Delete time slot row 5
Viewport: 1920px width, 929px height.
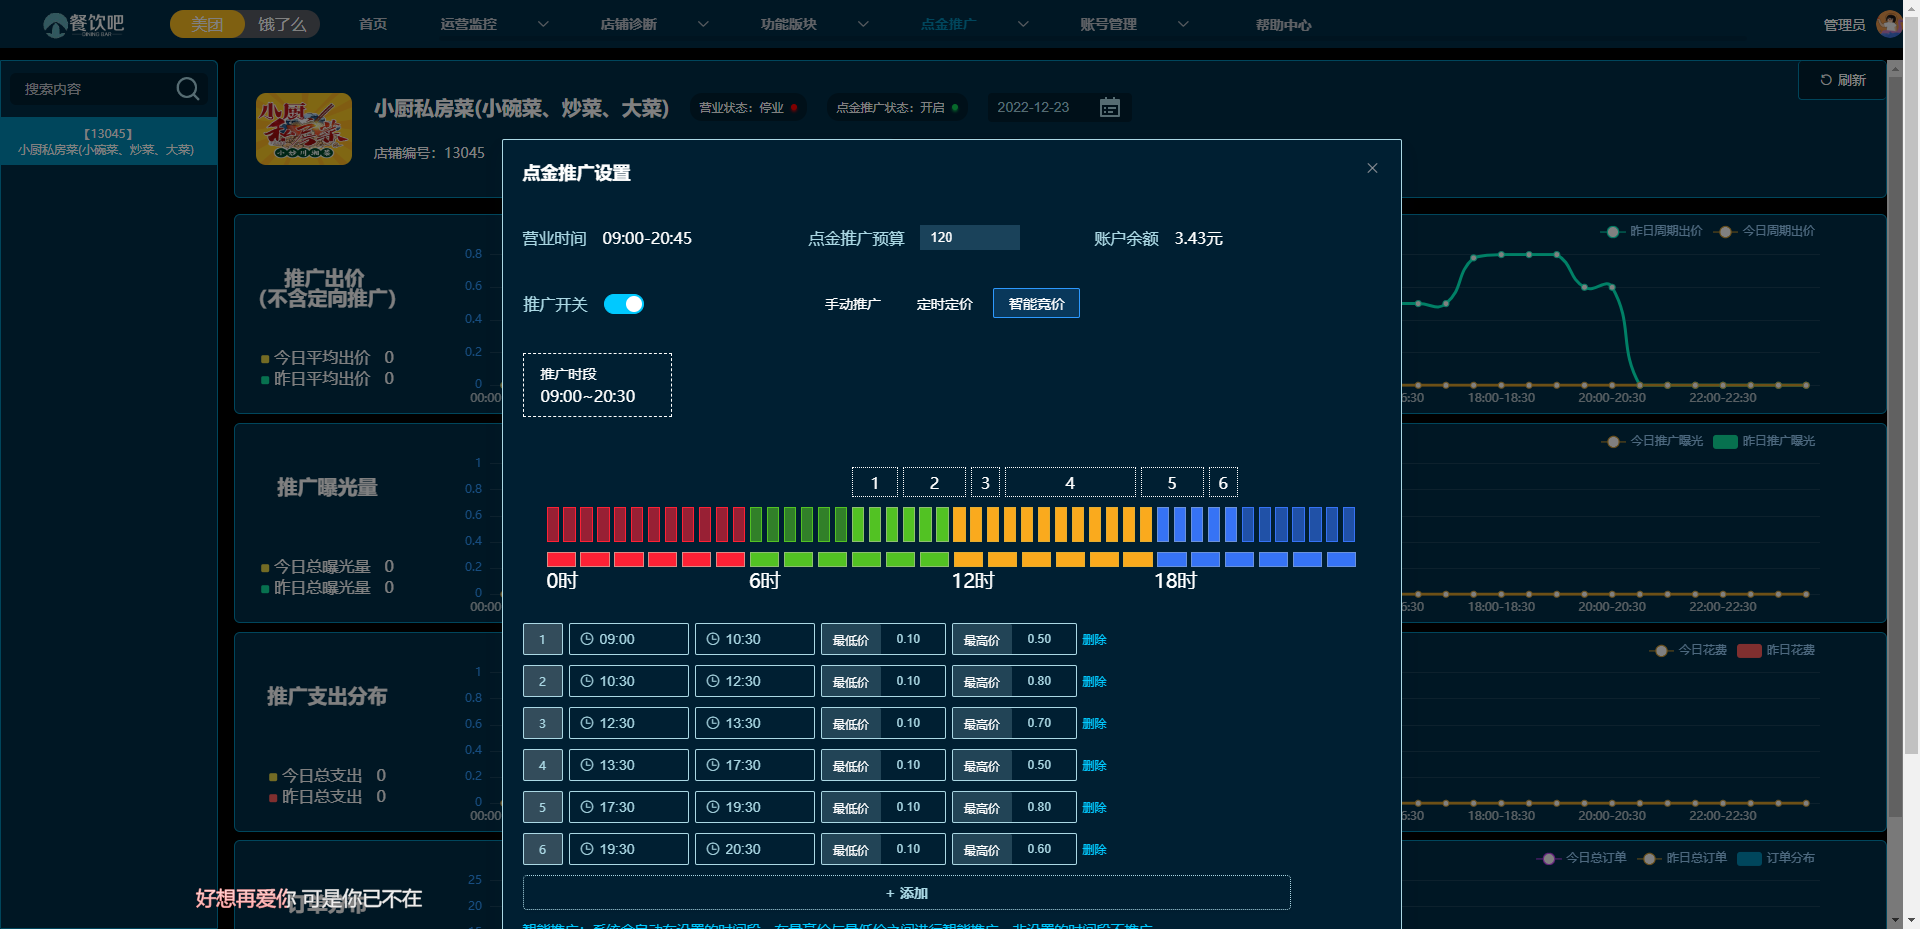1094,807
